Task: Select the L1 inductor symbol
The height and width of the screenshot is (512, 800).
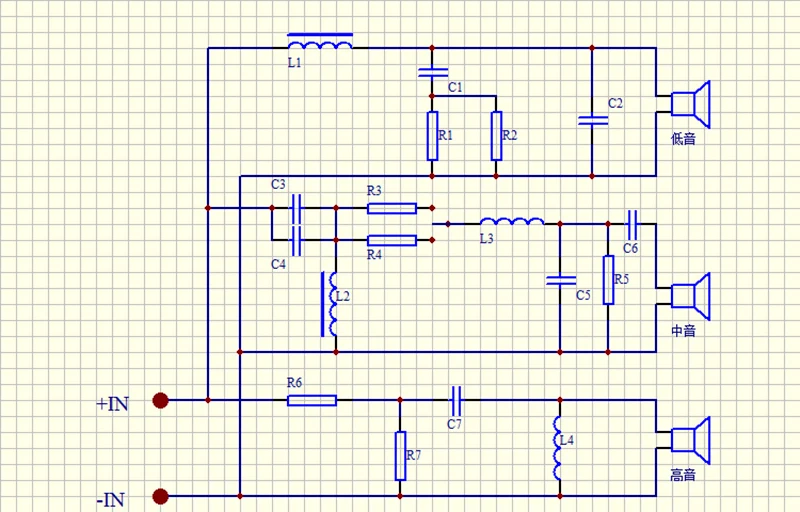Action: tap(320, 42)
